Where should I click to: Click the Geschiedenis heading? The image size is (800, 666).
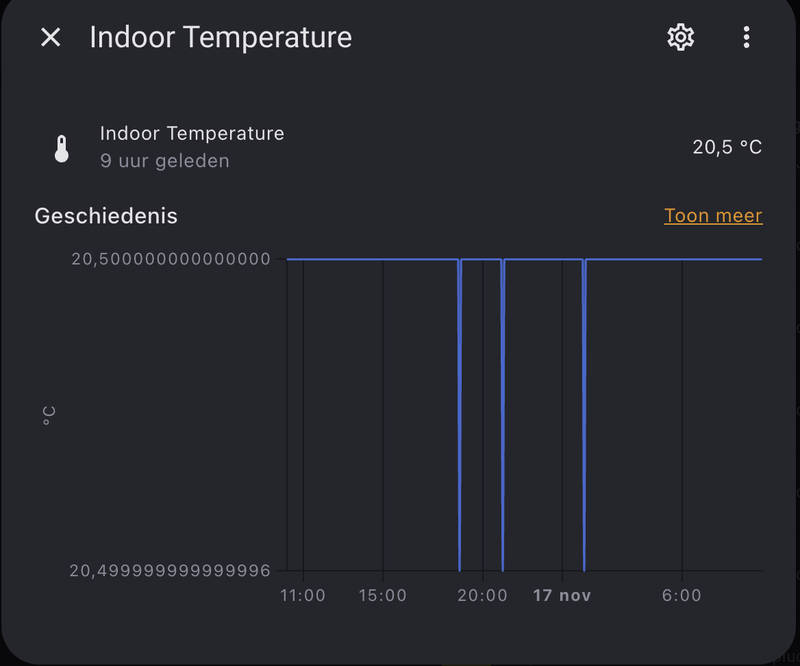(x=106, y=216)
